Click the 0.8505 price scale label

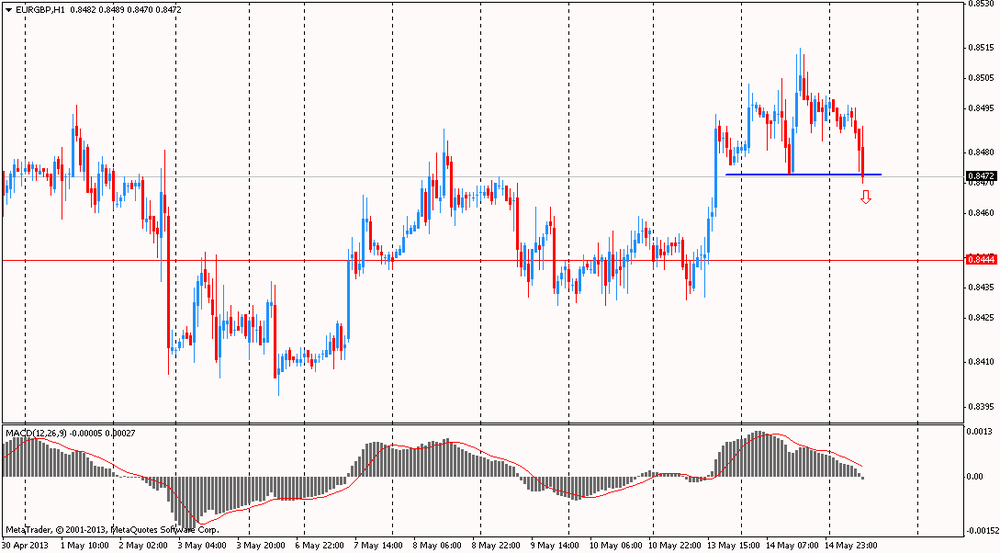[x=980, y=78]
